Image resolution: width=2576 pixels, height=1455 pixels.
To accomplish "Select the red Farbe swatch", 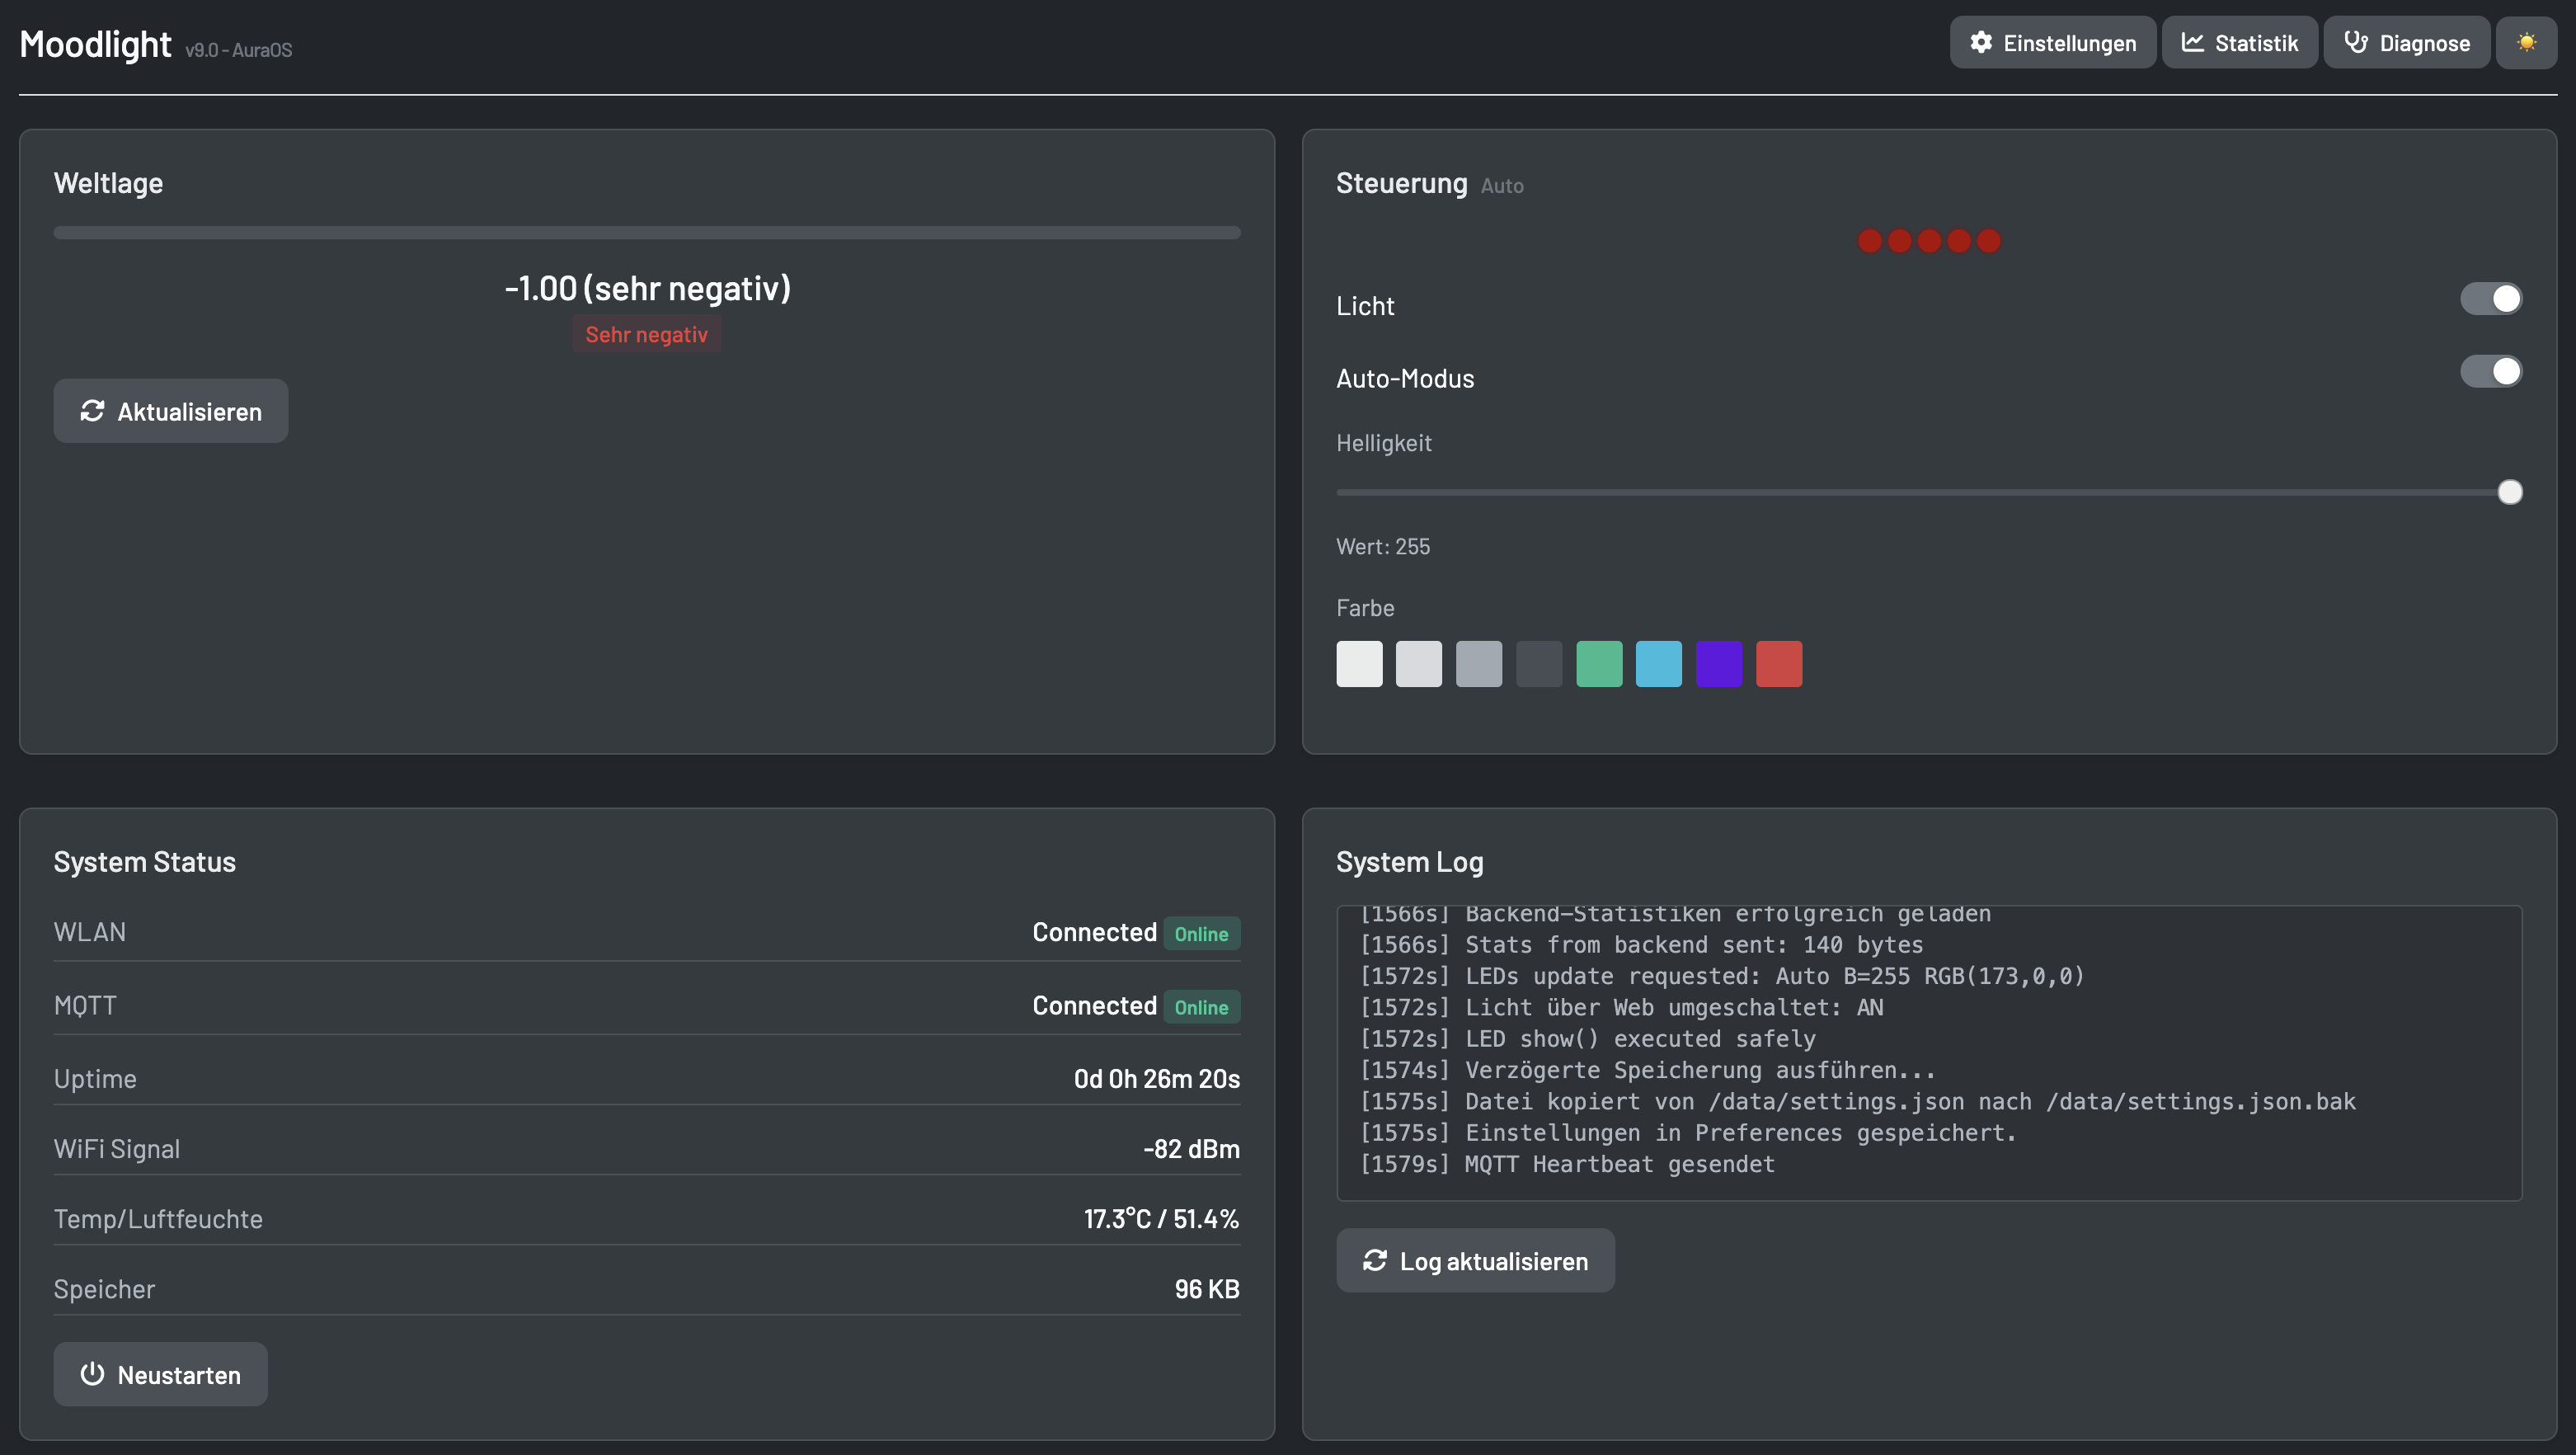I will 1779,663.
